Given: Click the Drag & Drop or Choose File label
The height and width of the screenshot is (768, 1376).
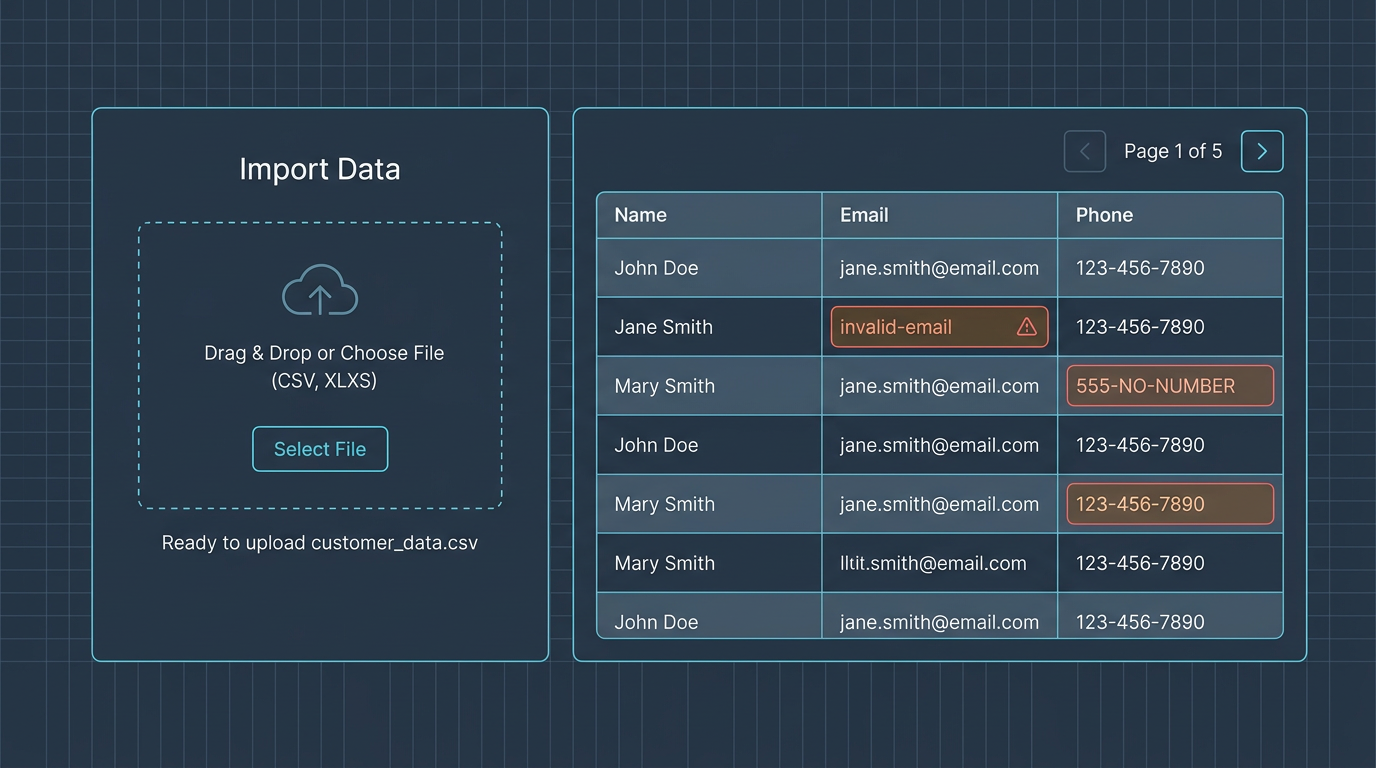Looking at the screenshot, I should click(323, 352).
